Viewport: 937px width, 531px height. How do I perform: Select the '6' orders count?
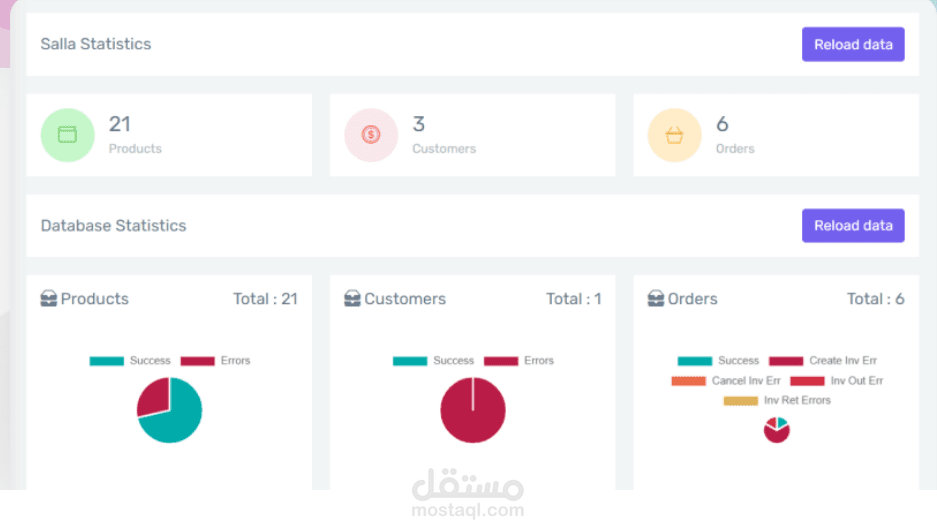(x=722, y=124)
